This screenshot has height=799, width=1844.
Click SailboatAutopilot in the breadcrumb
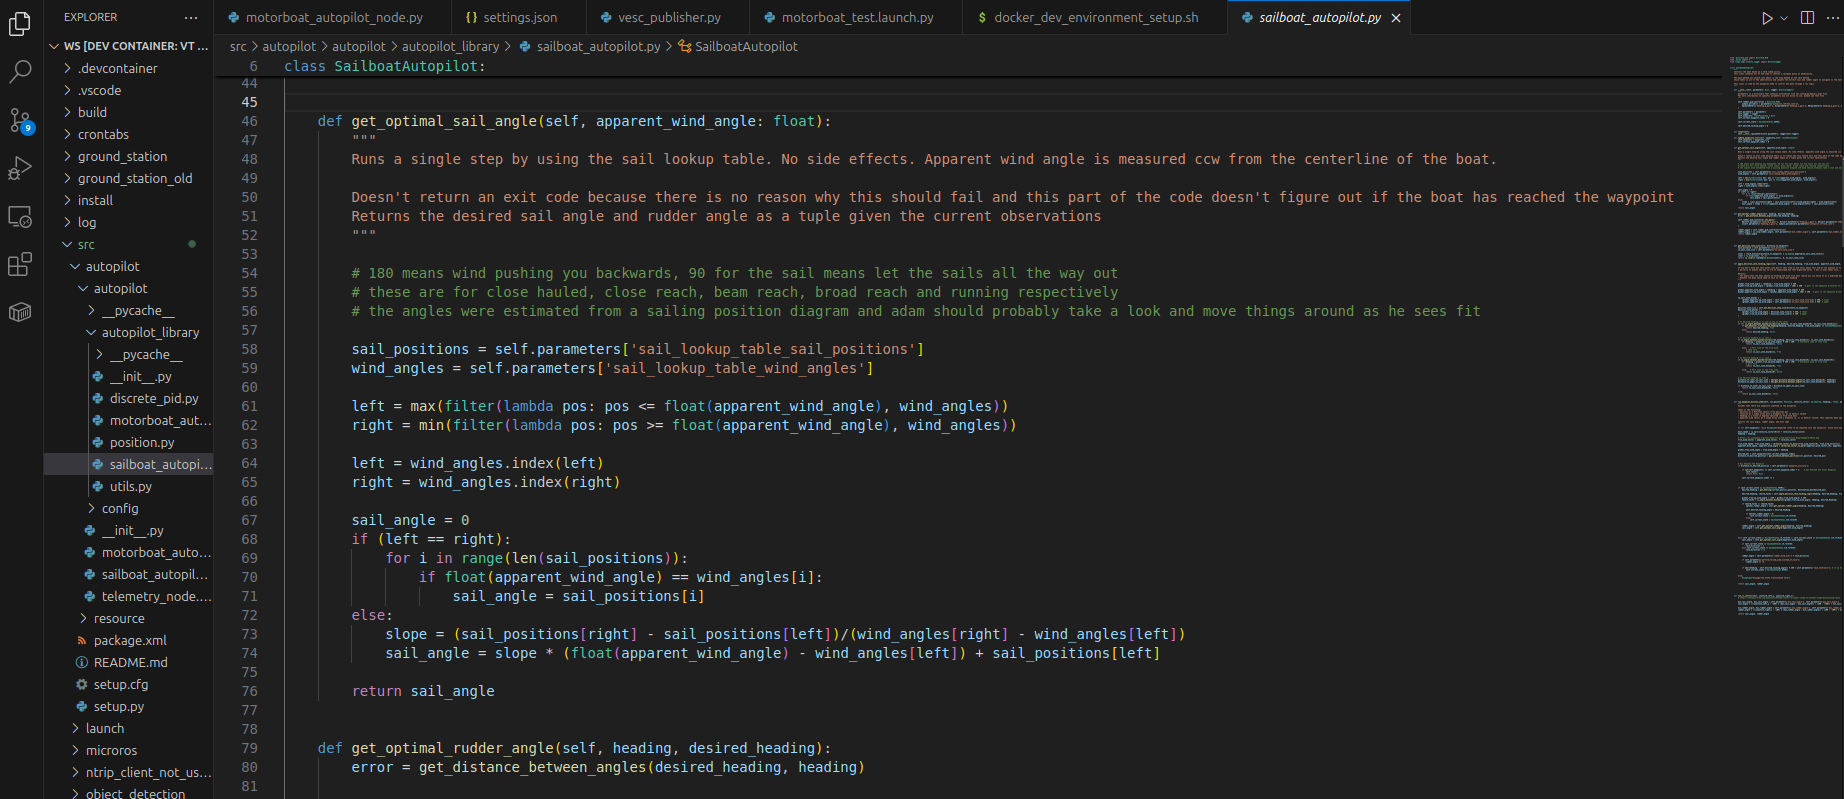[746, 46]
